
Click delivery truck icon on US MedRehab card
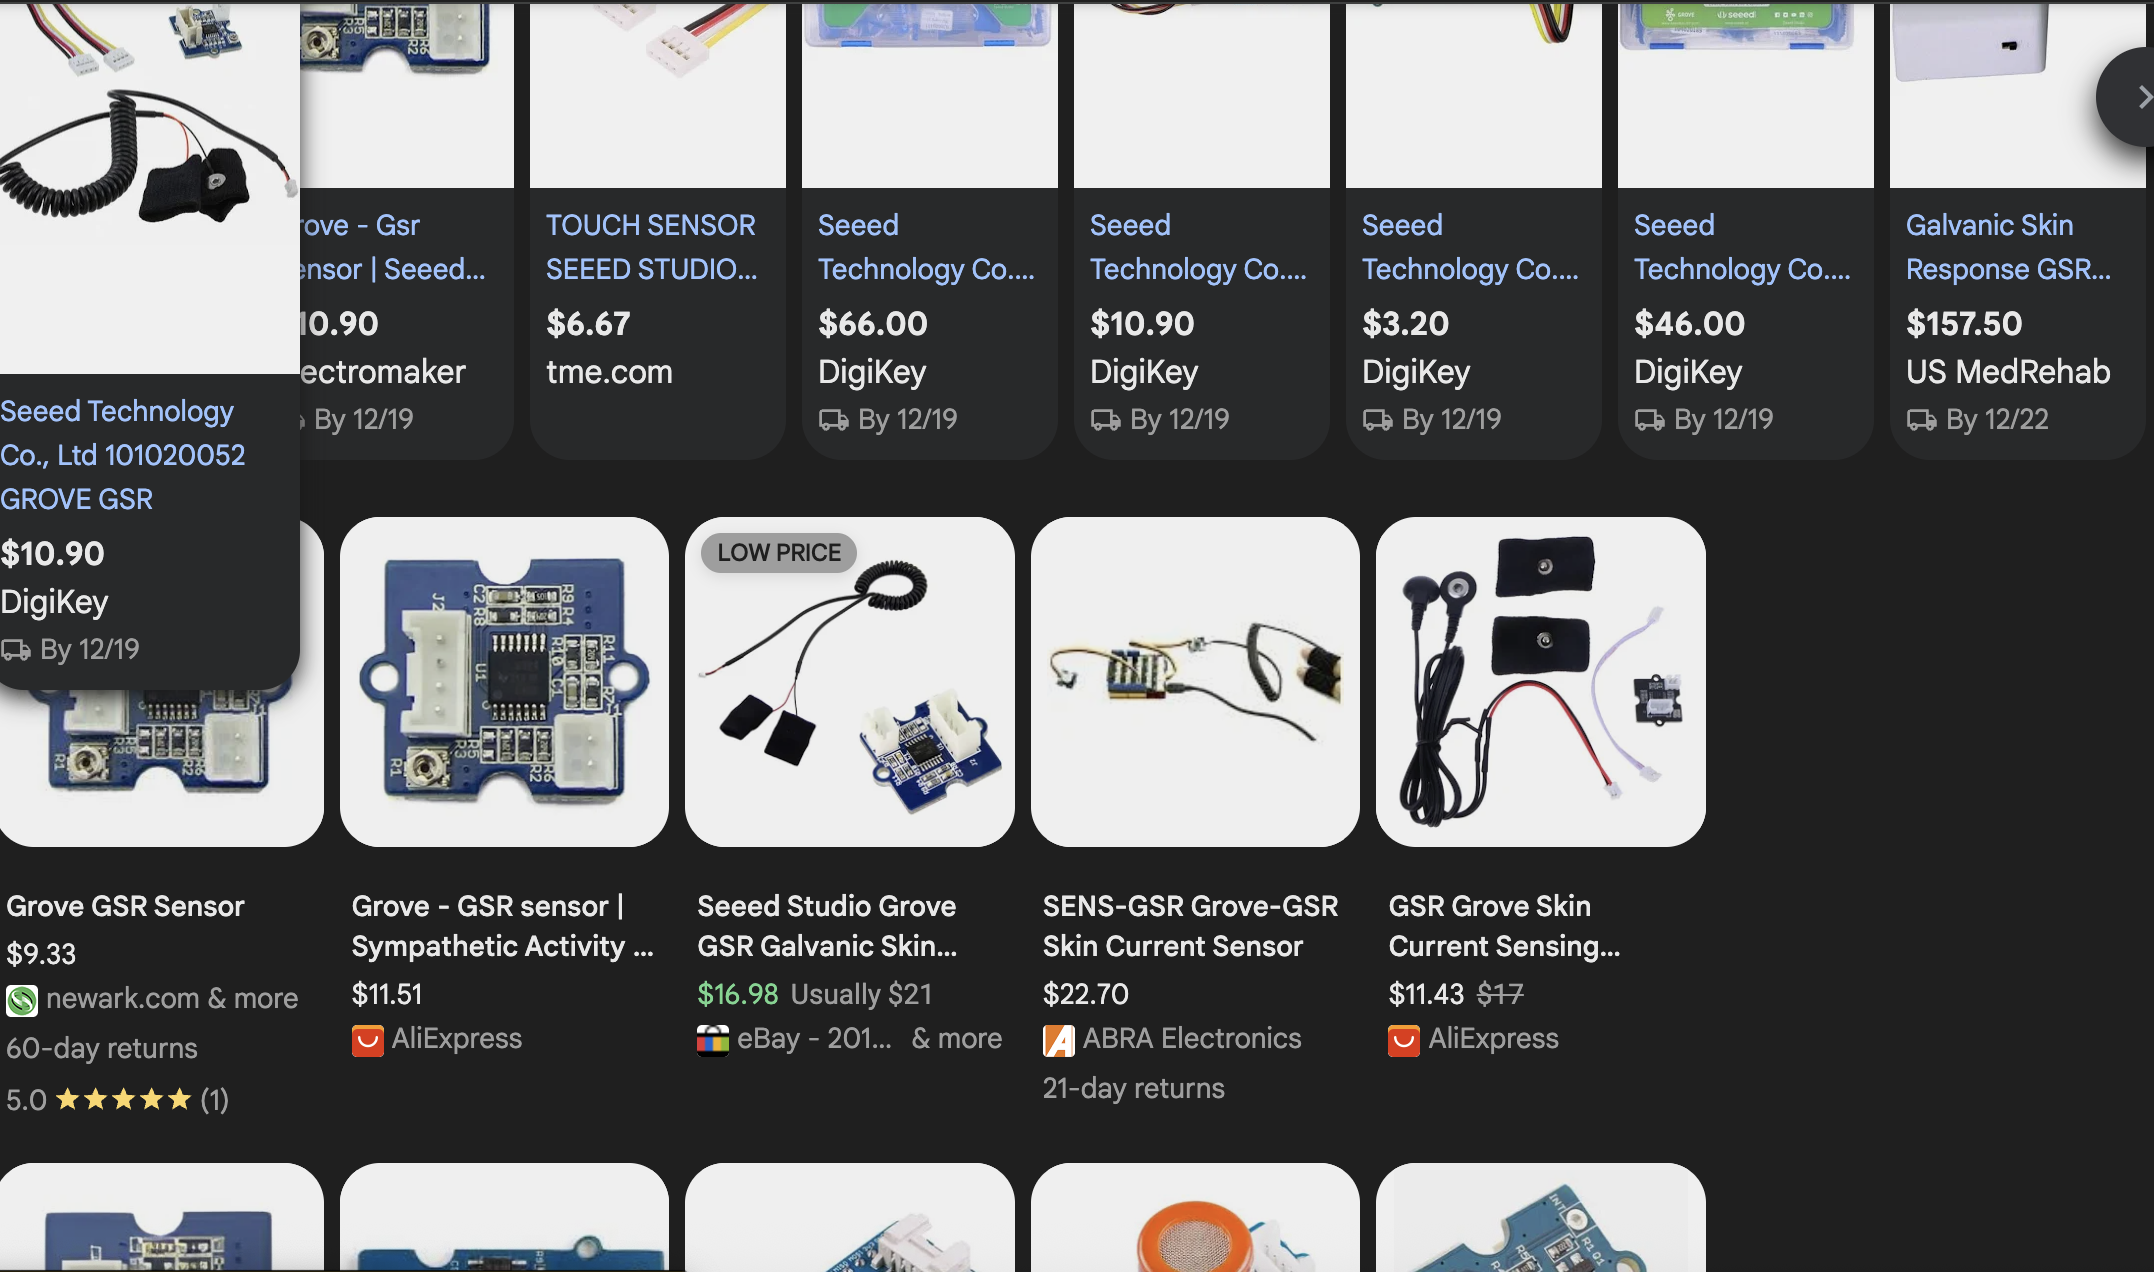click(x=1921, y=420)
